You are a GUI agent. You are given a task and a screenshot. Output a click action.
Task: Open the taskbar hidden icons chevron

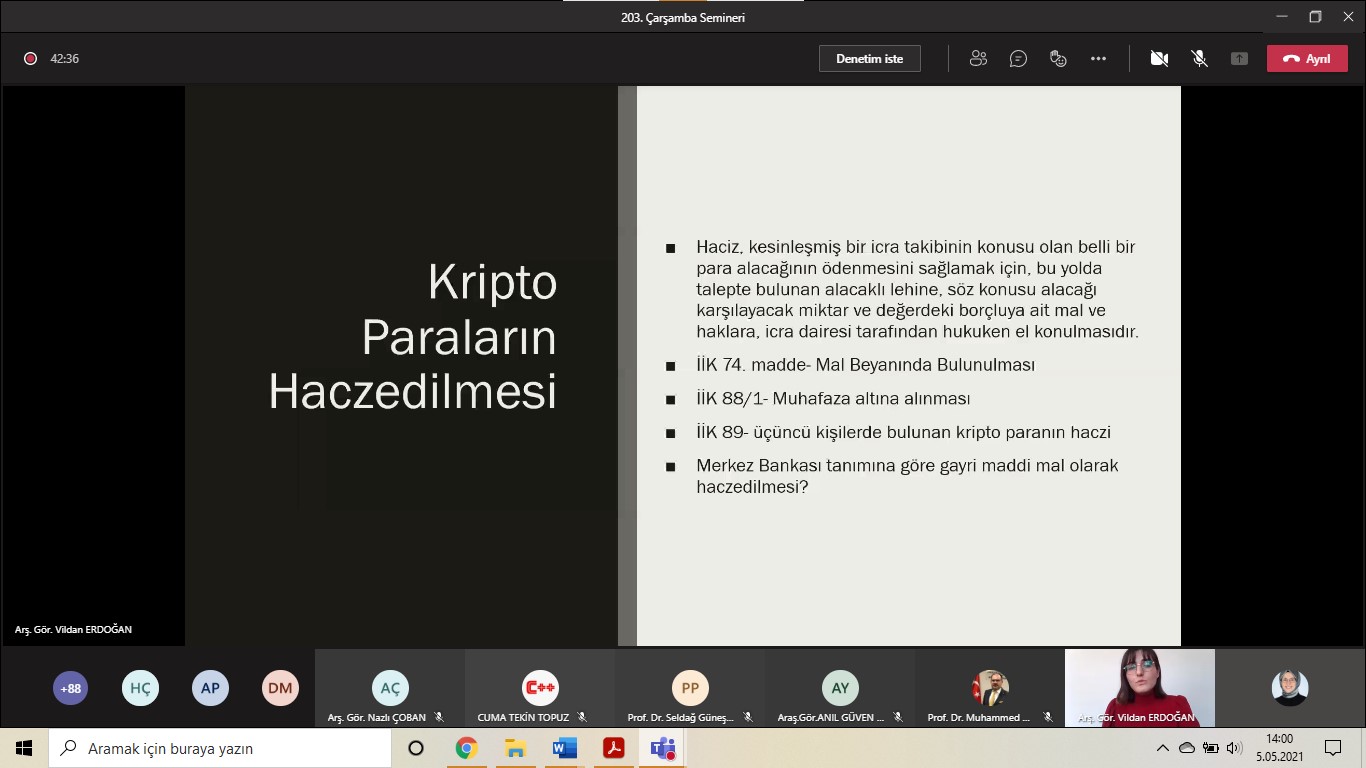[x=1162, y=747]
